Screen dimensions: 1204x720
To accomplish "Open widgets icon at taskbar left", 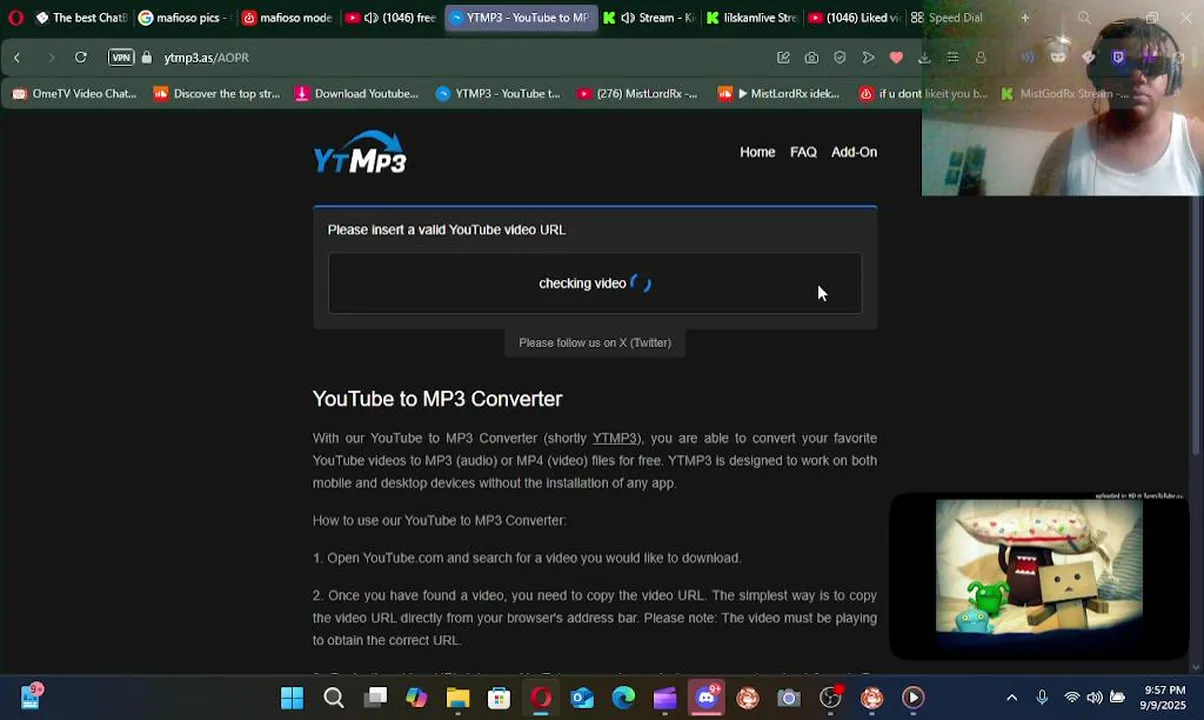I will [x=31, y=697].
